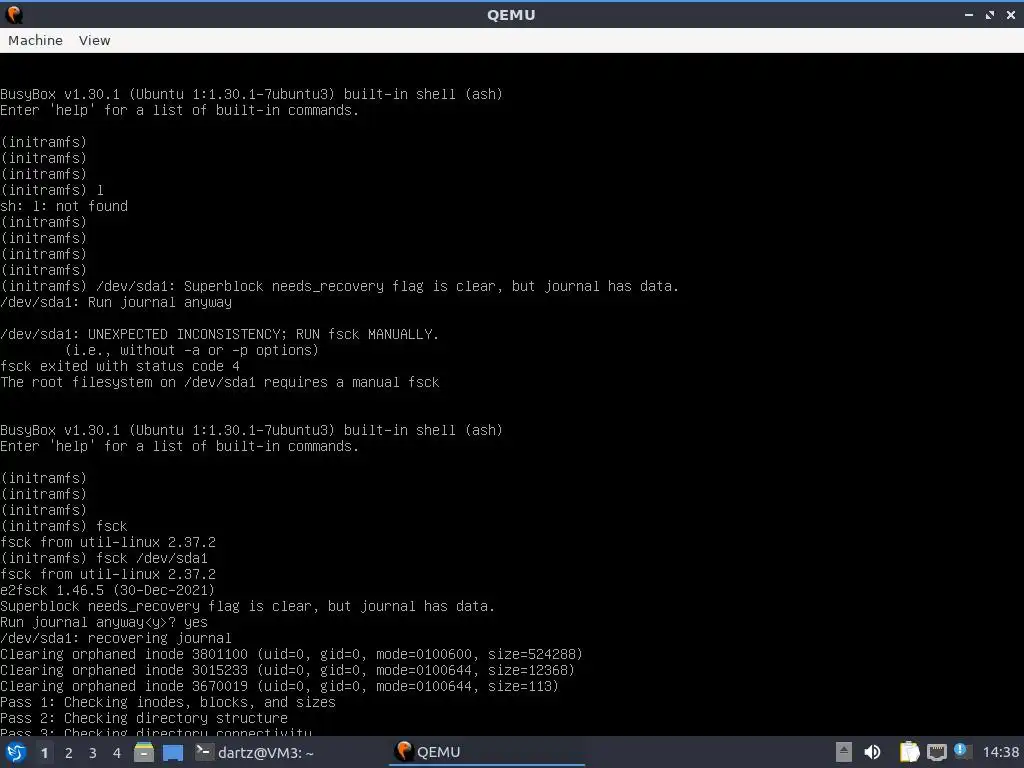Click '/dev/sda1: recovering journal' line
Viewport: 1024px width, 768px height.
coord(116,638)
